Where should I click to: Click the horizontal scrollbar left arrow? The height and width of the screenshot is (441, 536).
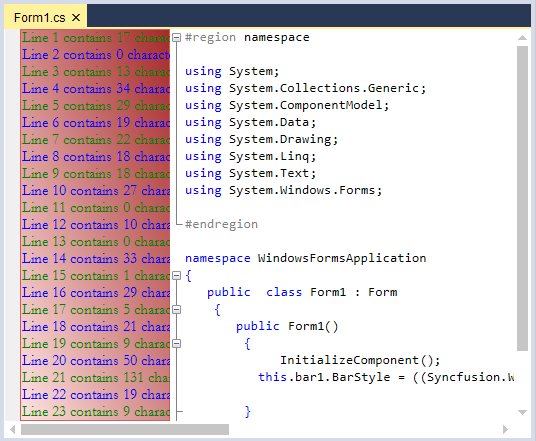[13, 429]
